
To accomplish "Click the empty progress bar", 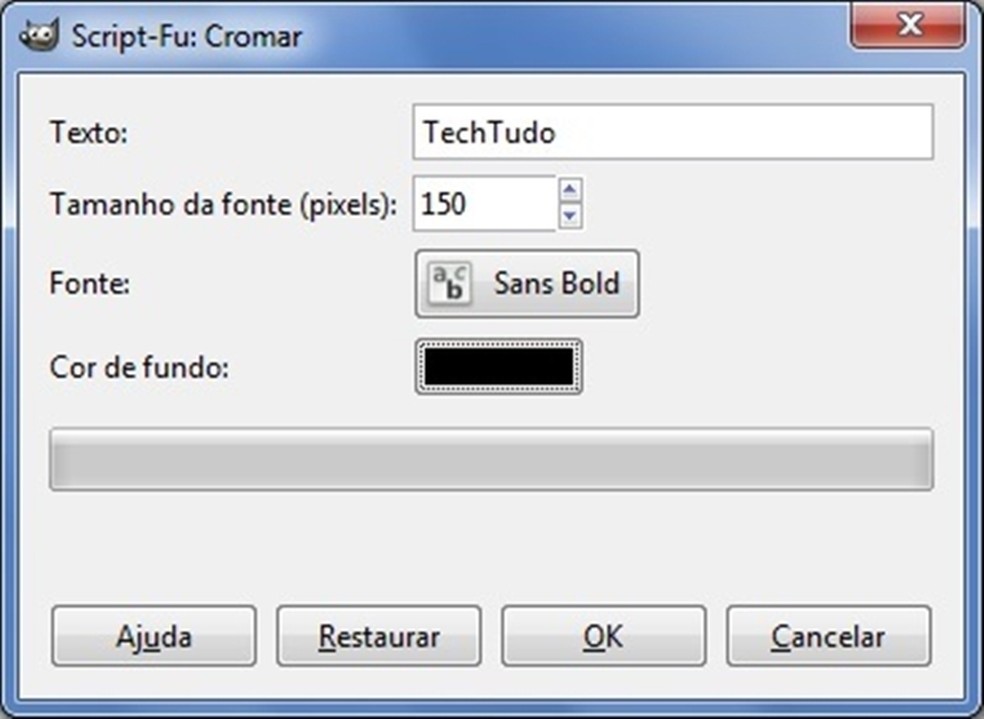I will (x=492, y=459).
